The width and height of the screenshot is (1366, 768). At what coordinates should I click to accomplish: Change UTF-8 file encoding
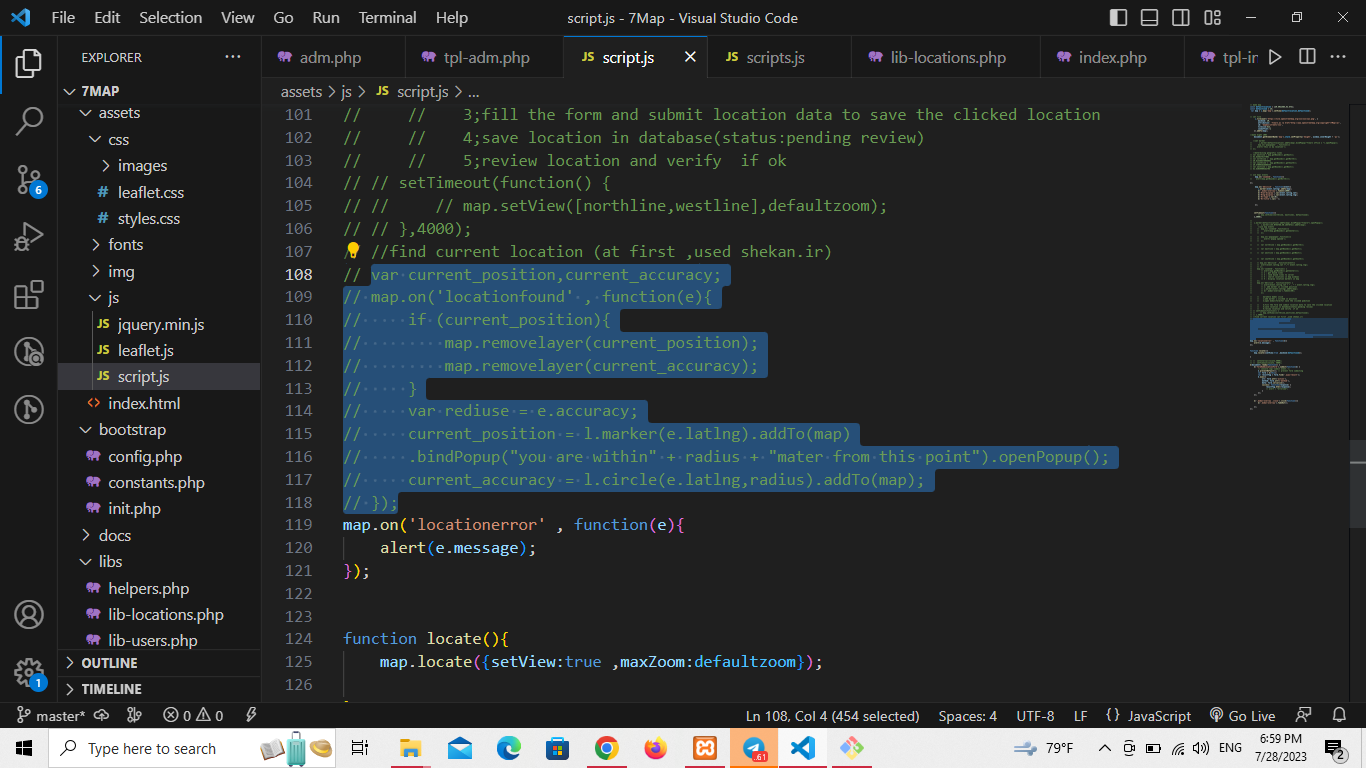[x=1035, y=716]
